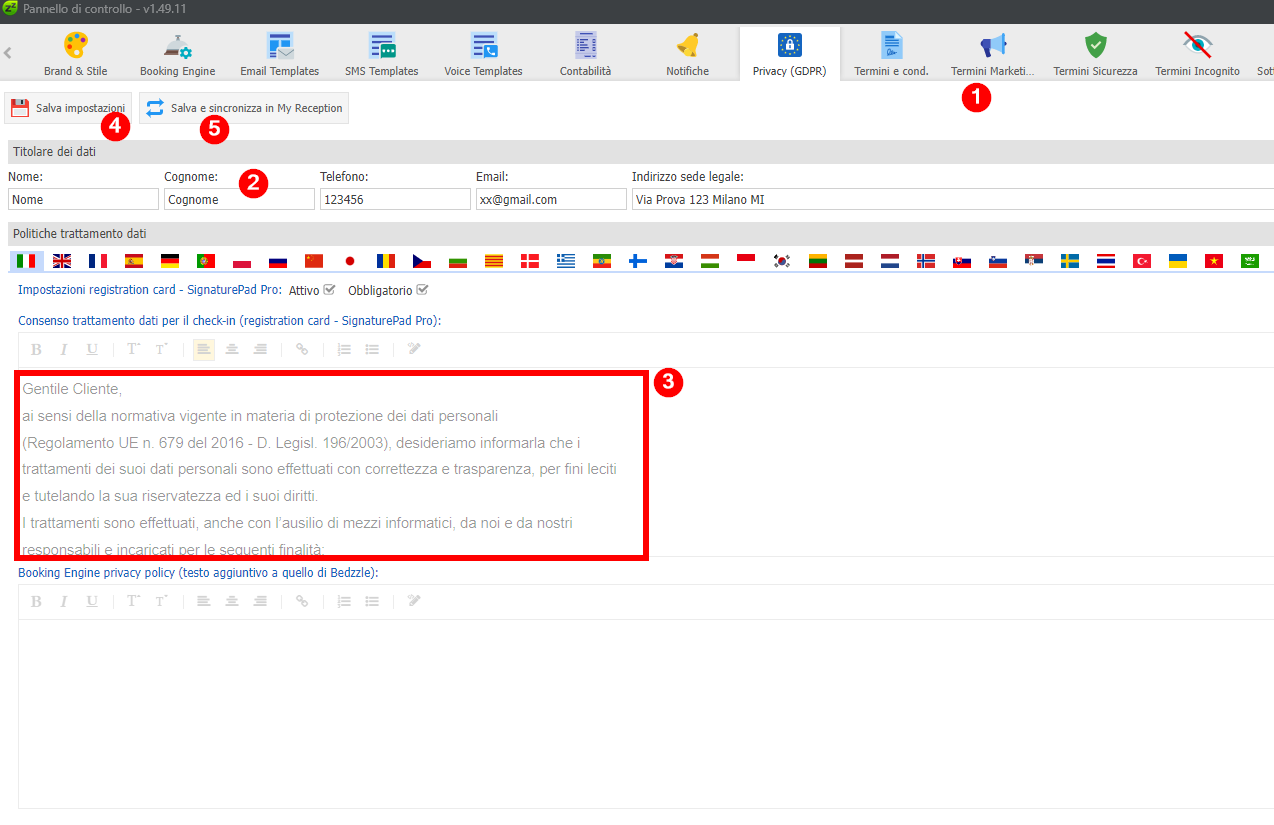
Task: Click the Salva impostazioni button
Action: point(68,108)
